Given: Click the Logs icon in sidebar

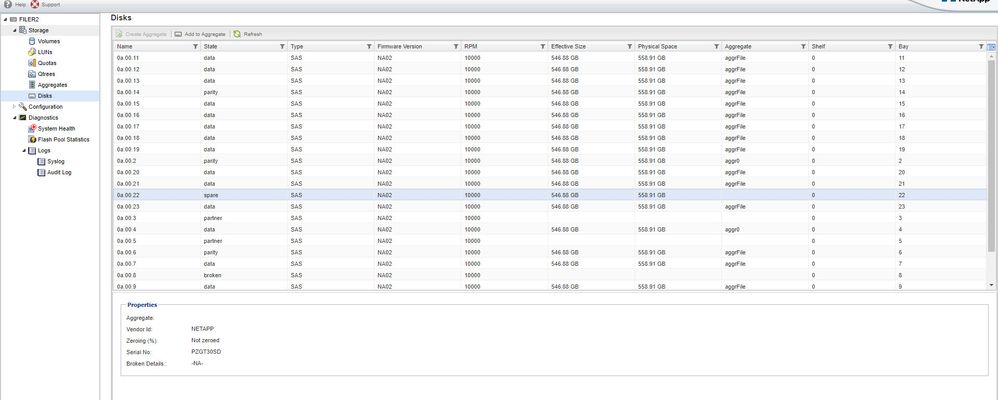Looking at the screenshot, I should pyautogui.click(x=32, y=150).
